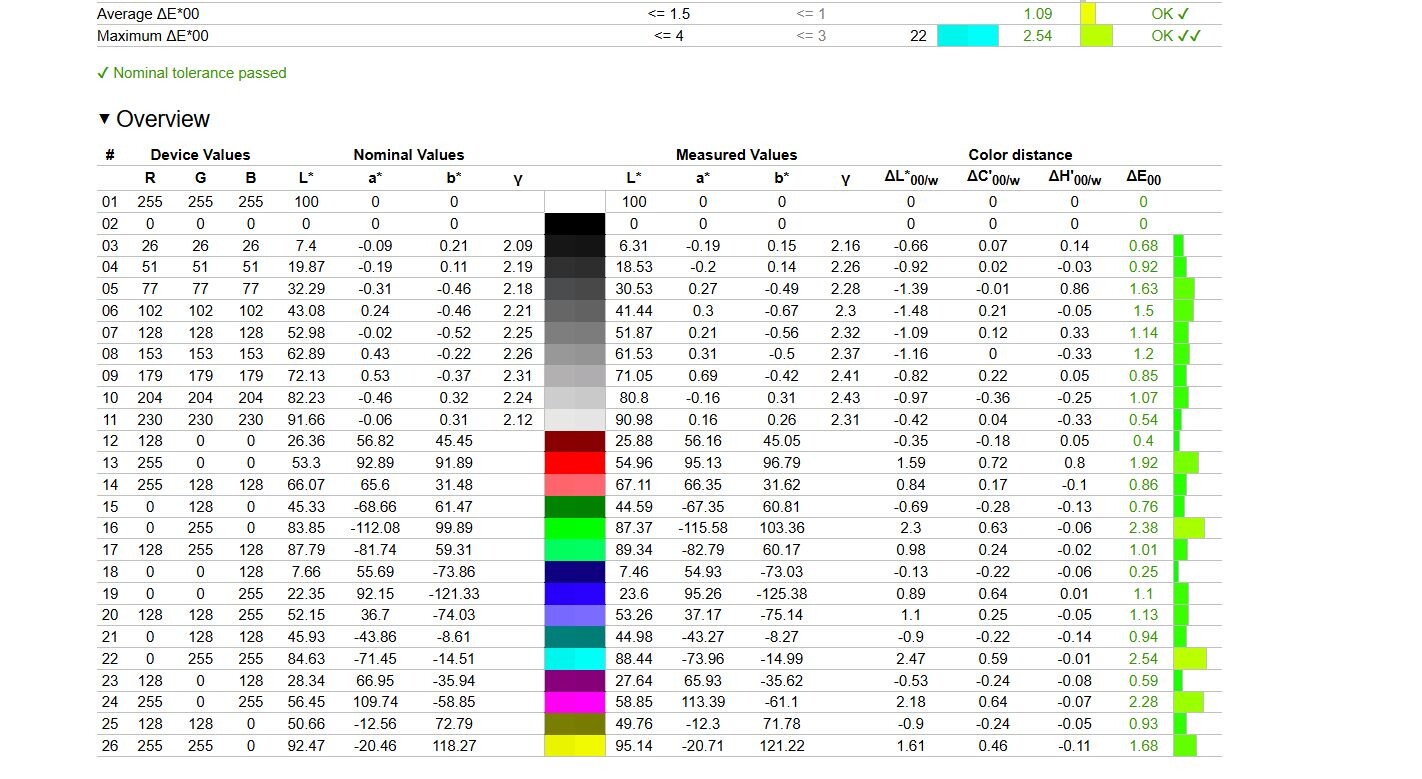Click the blue swatch in row 19
Viewport: 1422px width, 779px height.
click(x=575, y=593)
